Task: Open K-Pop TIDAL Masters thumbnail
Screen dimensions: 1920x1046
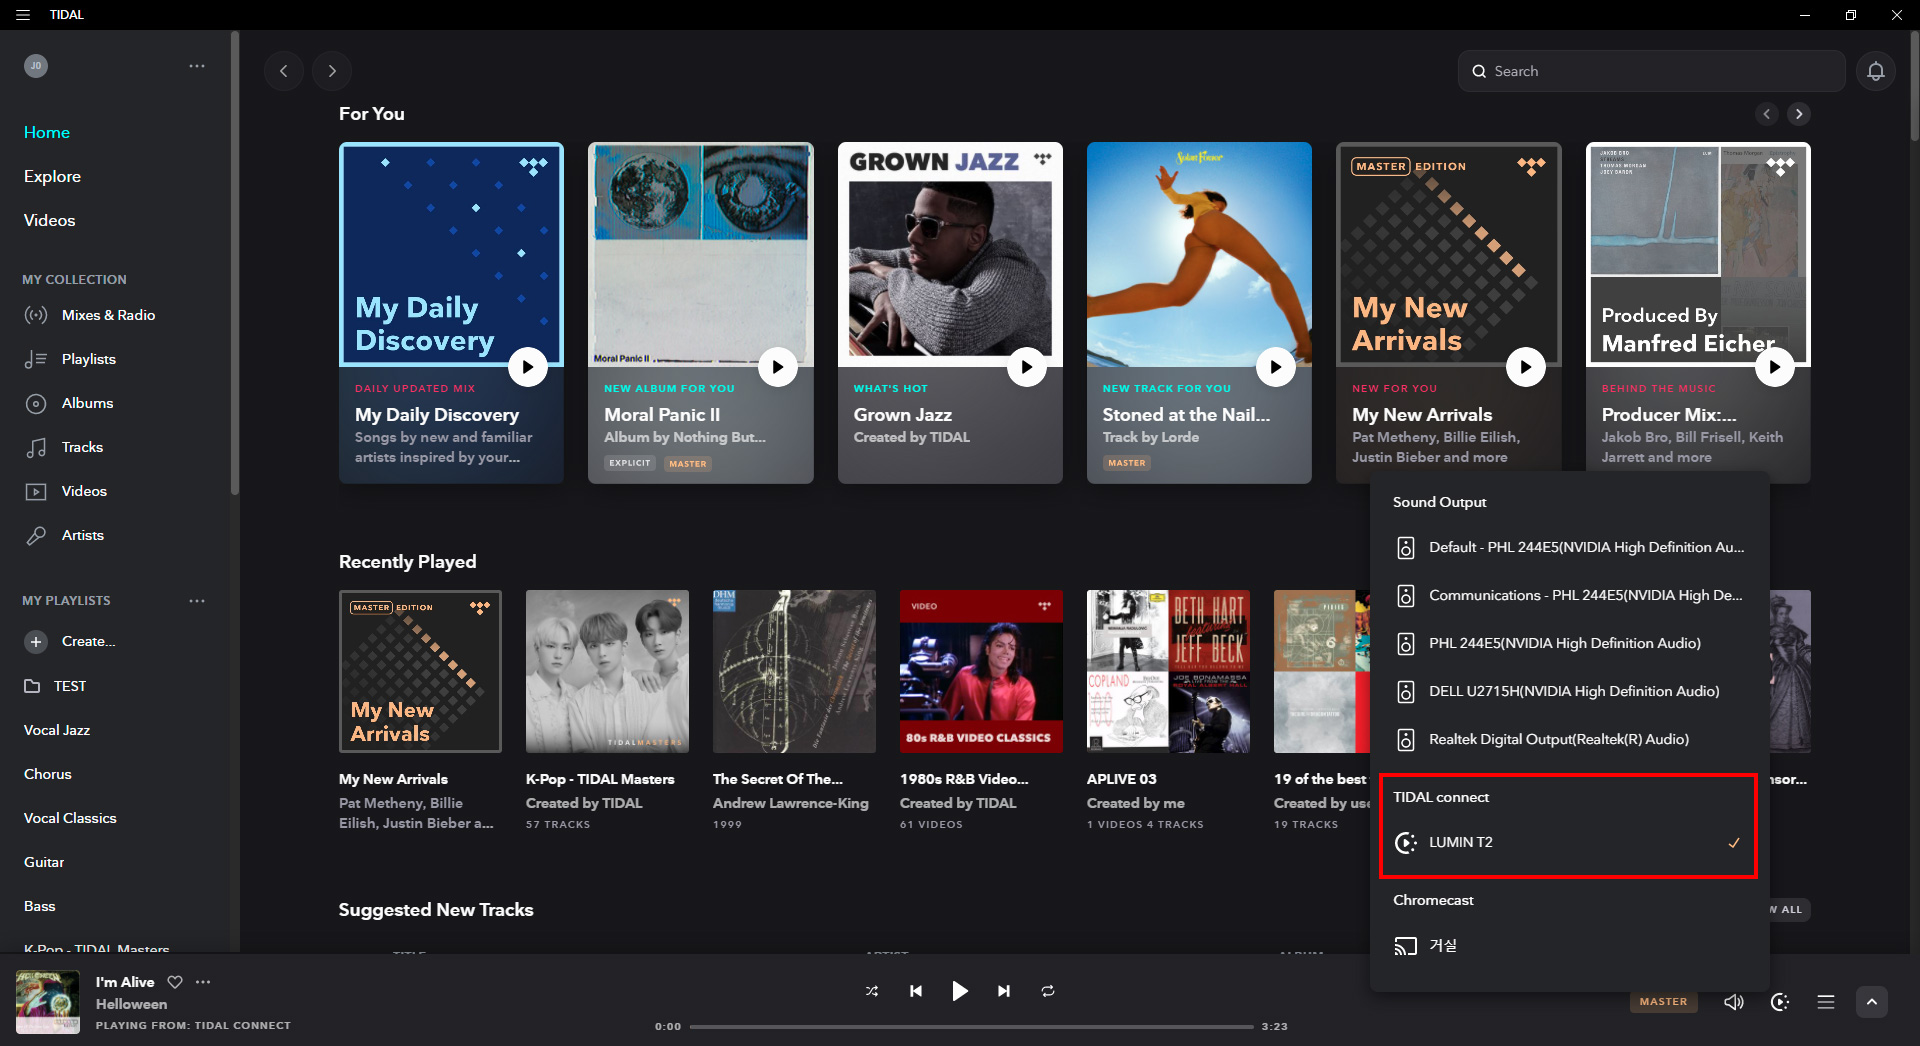Action: (x=607, y=671)
